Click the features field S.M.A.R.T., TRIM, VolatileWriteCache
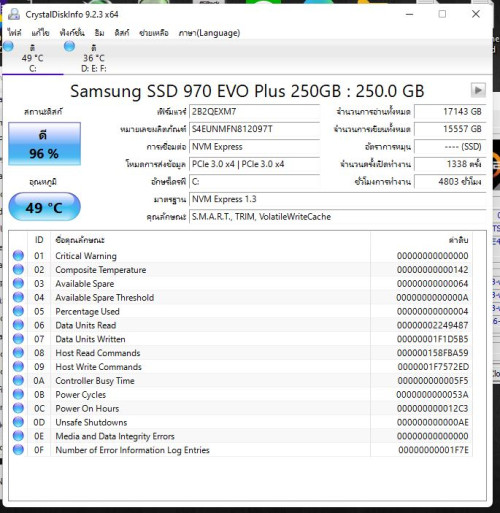Screen dimensions: 500x513 (338, 217)
